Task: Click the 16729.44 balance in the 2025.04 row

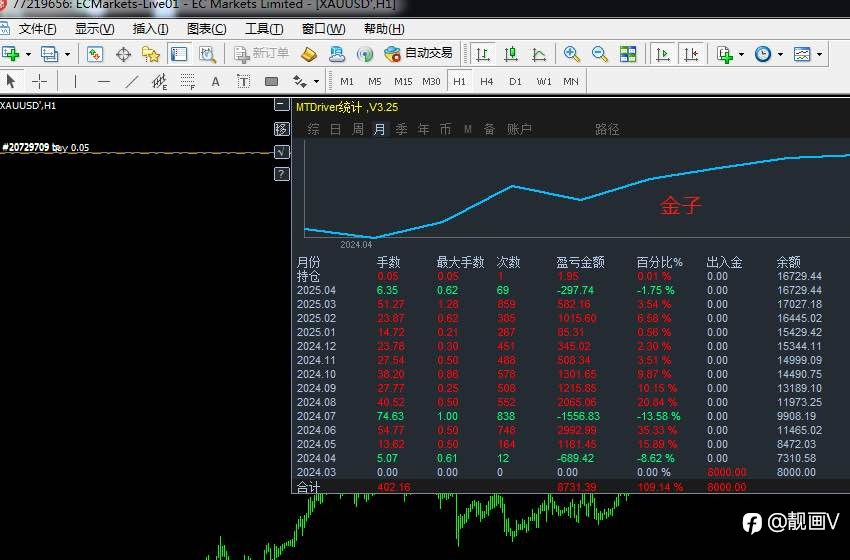Action: pyautogui.click(x=799, y=290)
